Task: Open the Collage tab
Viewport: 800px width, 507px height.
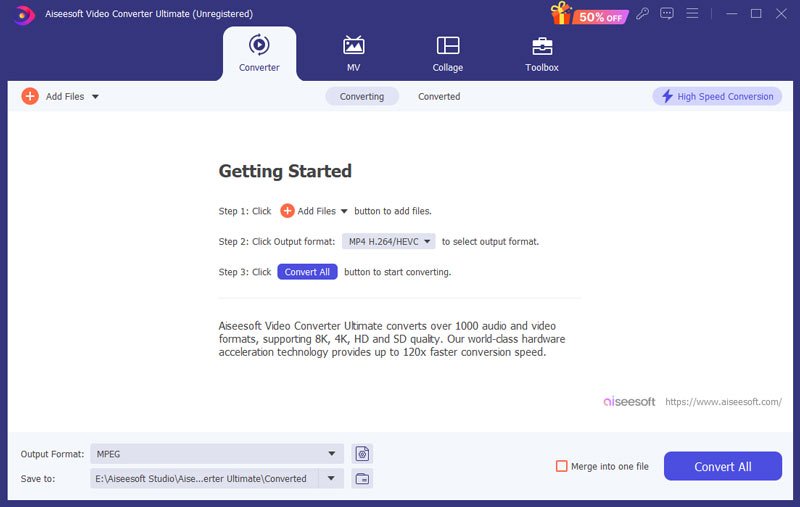Action: (x=448, y=54)
